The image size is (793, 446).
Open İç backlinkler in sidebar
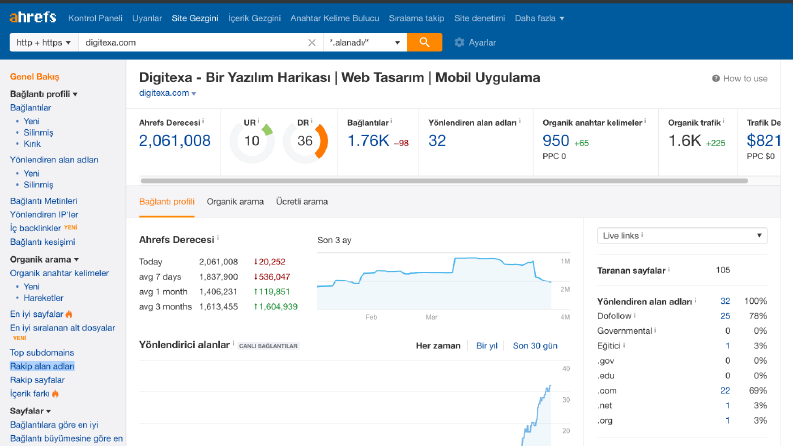click(x=35, y=228)
